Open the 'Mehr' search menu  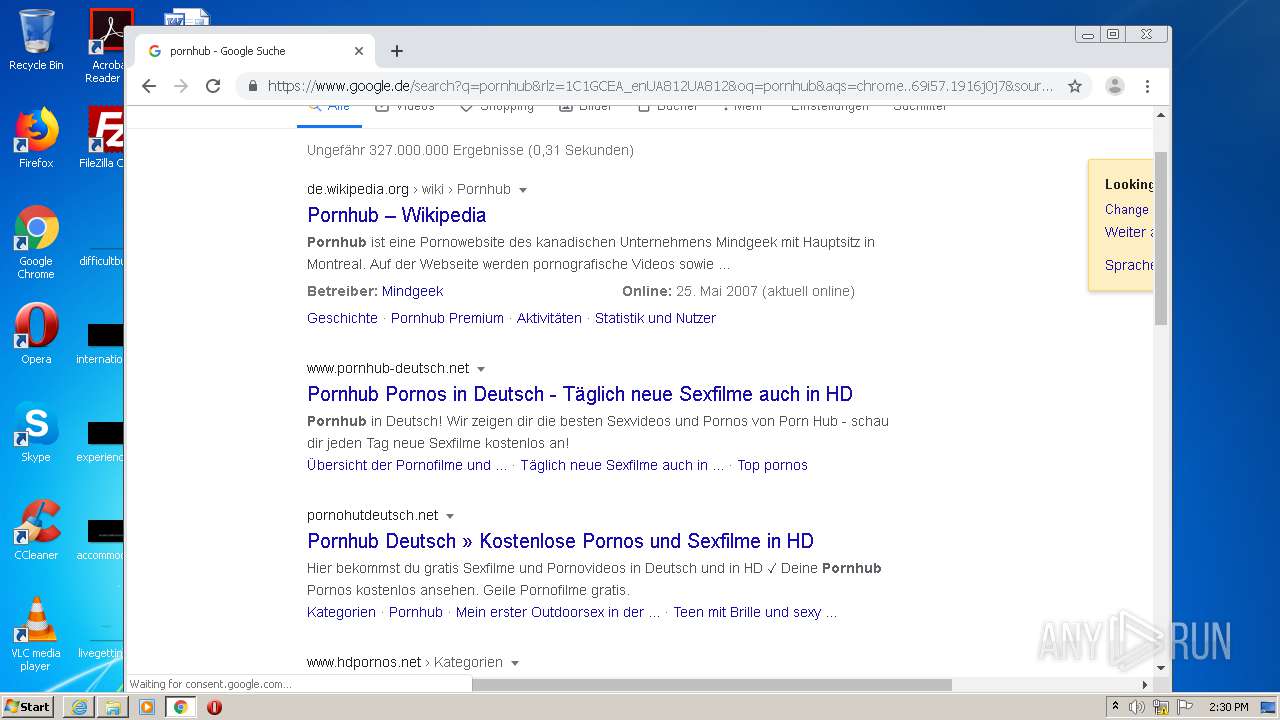tap(742, 107)
